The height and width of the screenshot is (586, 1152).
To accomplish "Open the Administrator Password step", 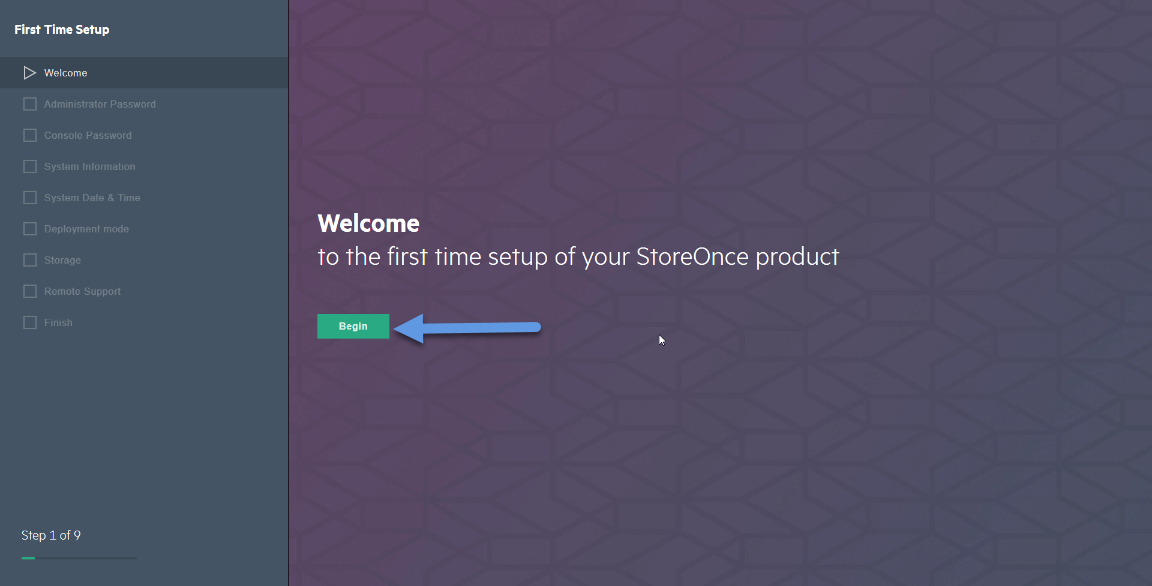I will click(100, 104).
